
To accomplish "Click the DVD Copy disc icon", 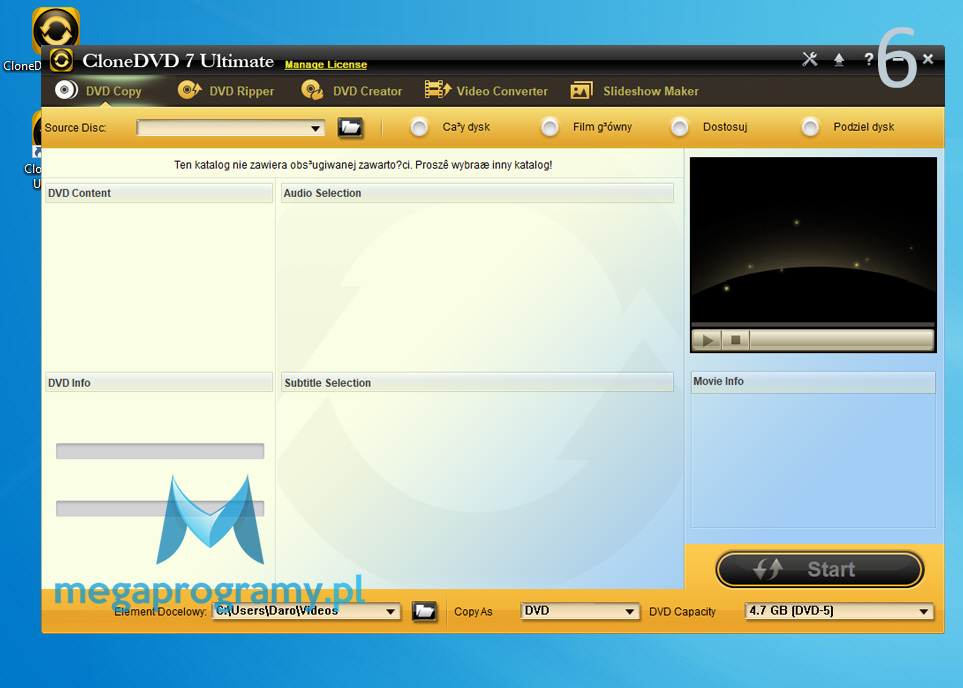I will 66,90.
